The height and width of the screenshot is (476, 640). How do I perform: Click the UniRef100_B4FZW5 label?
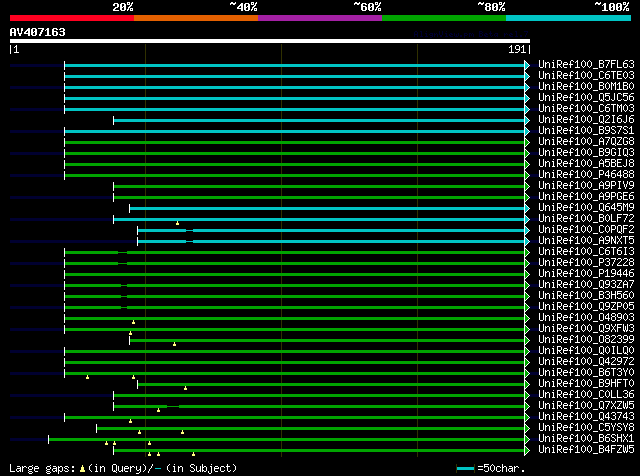tap(586, 450)
